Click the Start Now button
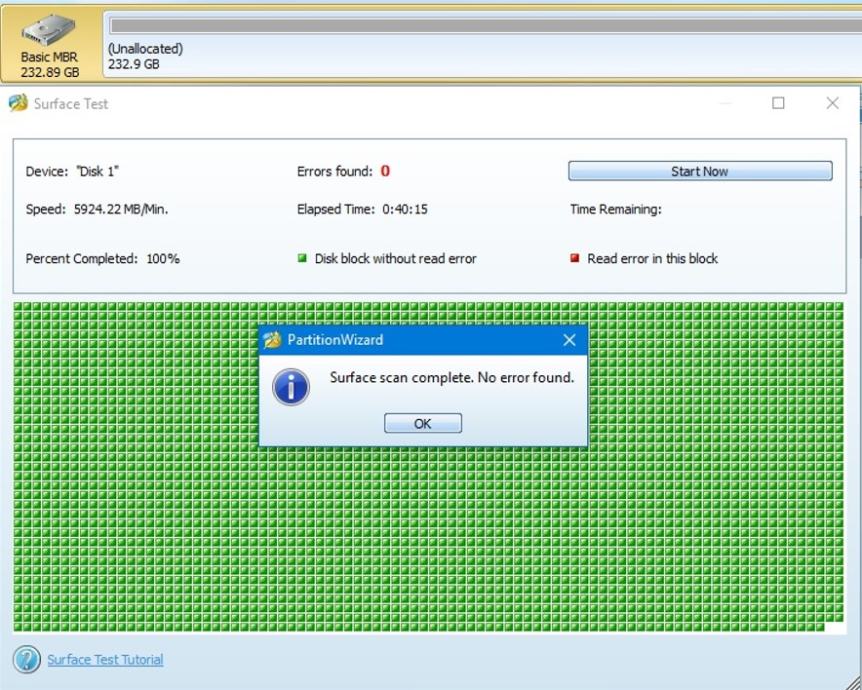862x690 pixels. 700,171
